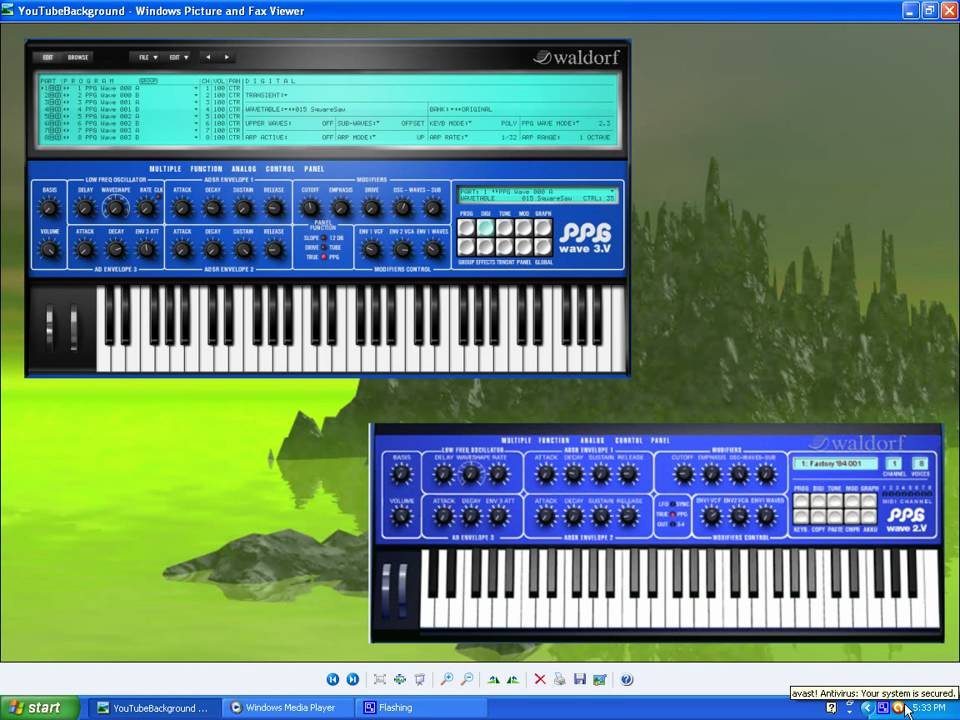Go to the next image in viewer
The image size is (960, 720).
coord(353,679)
